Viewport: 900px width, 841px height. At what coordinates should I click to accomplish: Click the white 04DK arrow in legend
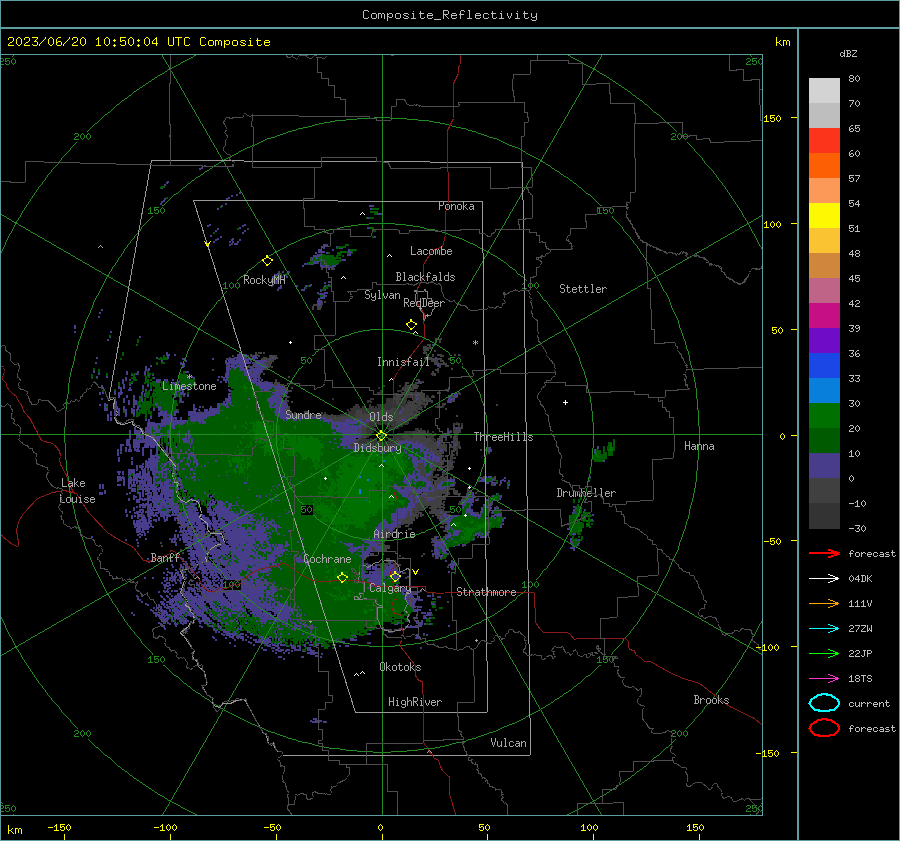824,578
